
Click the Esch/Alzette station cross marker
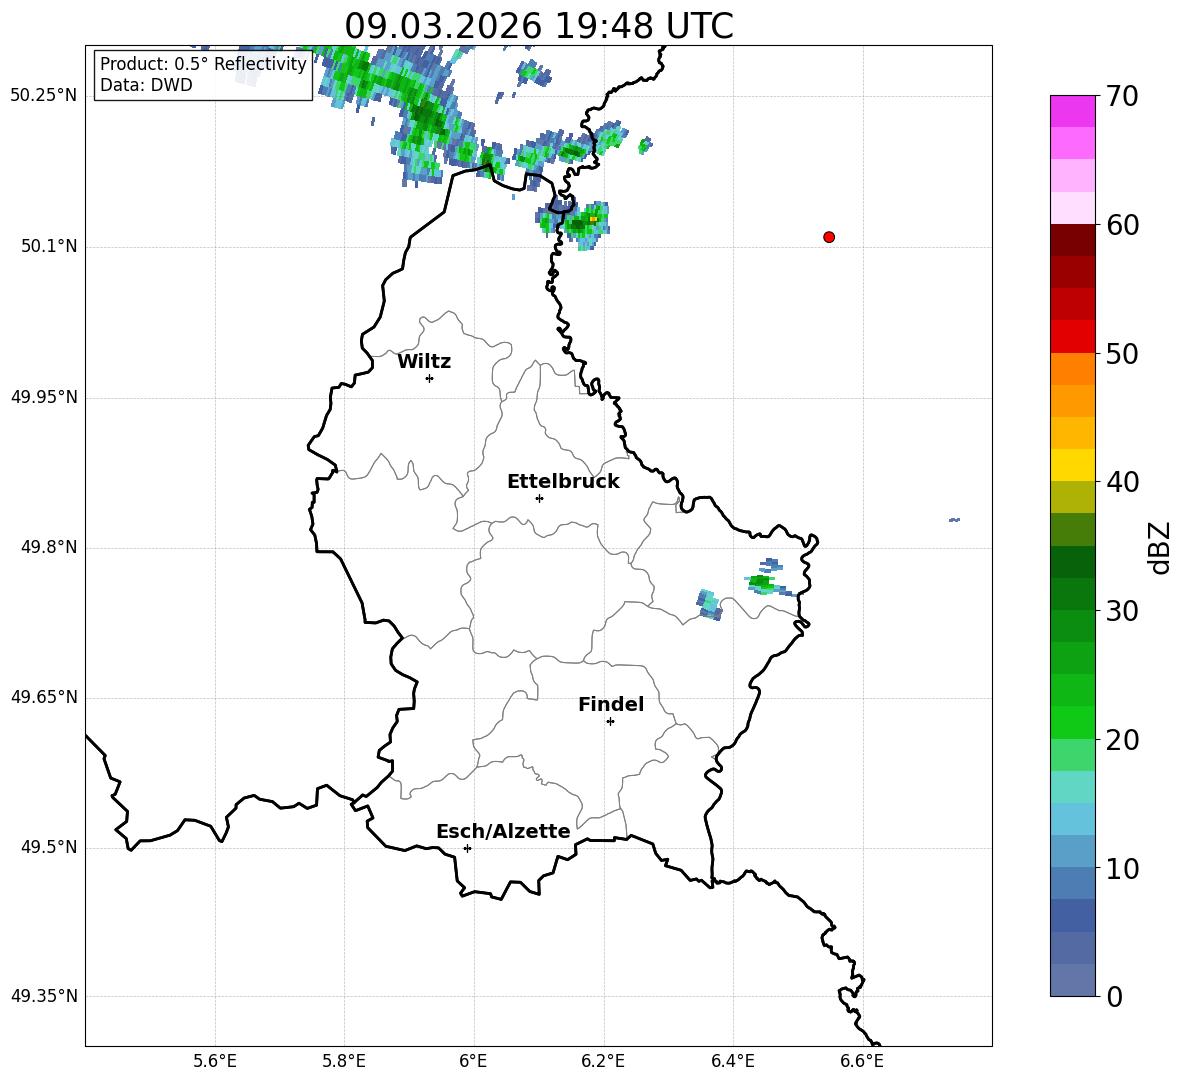pos(467,848)
